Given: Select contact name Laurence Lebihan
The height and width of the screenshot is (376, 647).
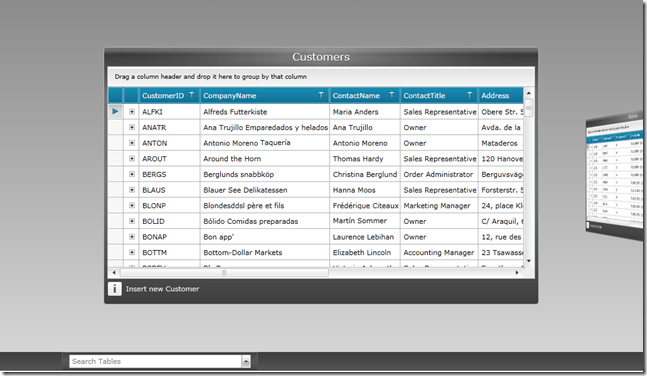Looking at the screenshot, I should [x=365, y=237].
